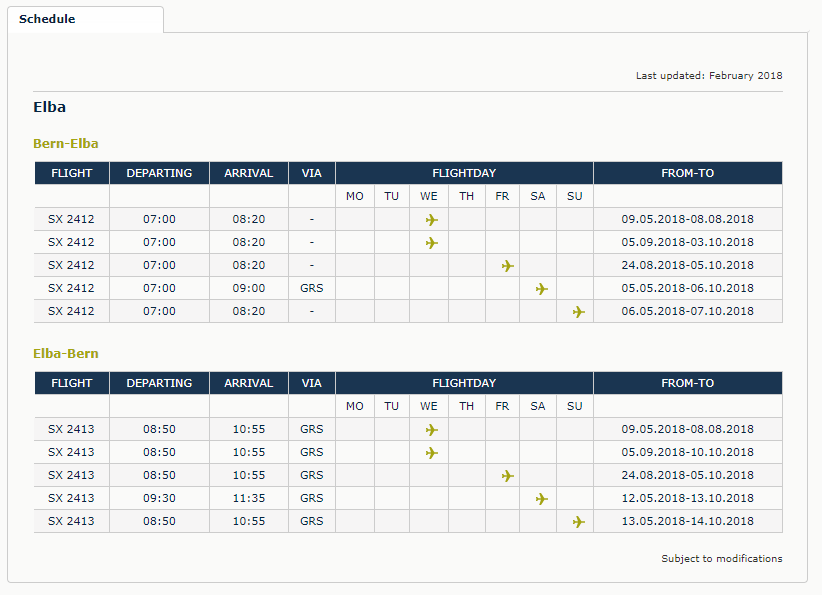Select the Schedule tab
This screenshot has width=822, height=595.
47,19
